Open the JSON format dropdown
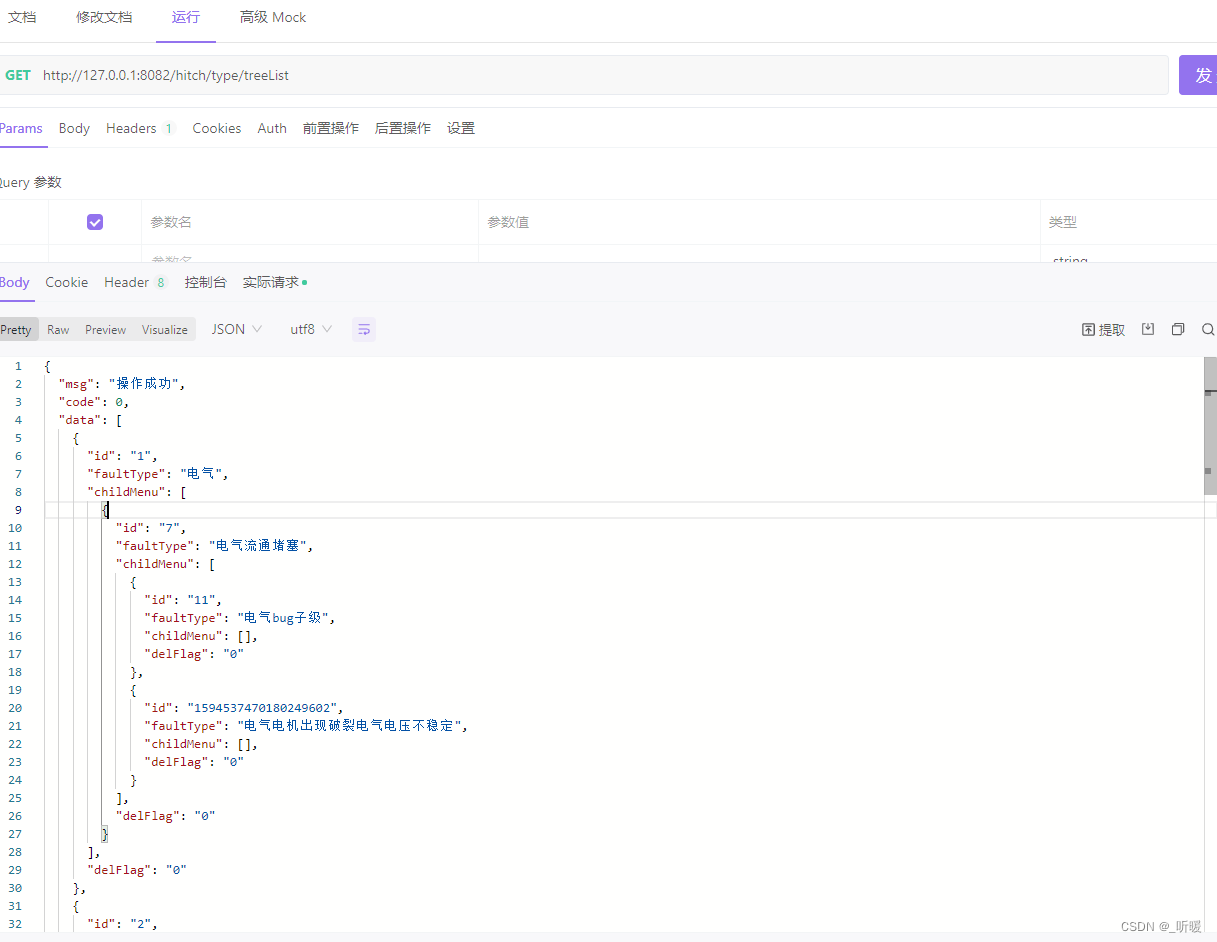Viewport: 1217px width, 942px height. tap(237, 329)
